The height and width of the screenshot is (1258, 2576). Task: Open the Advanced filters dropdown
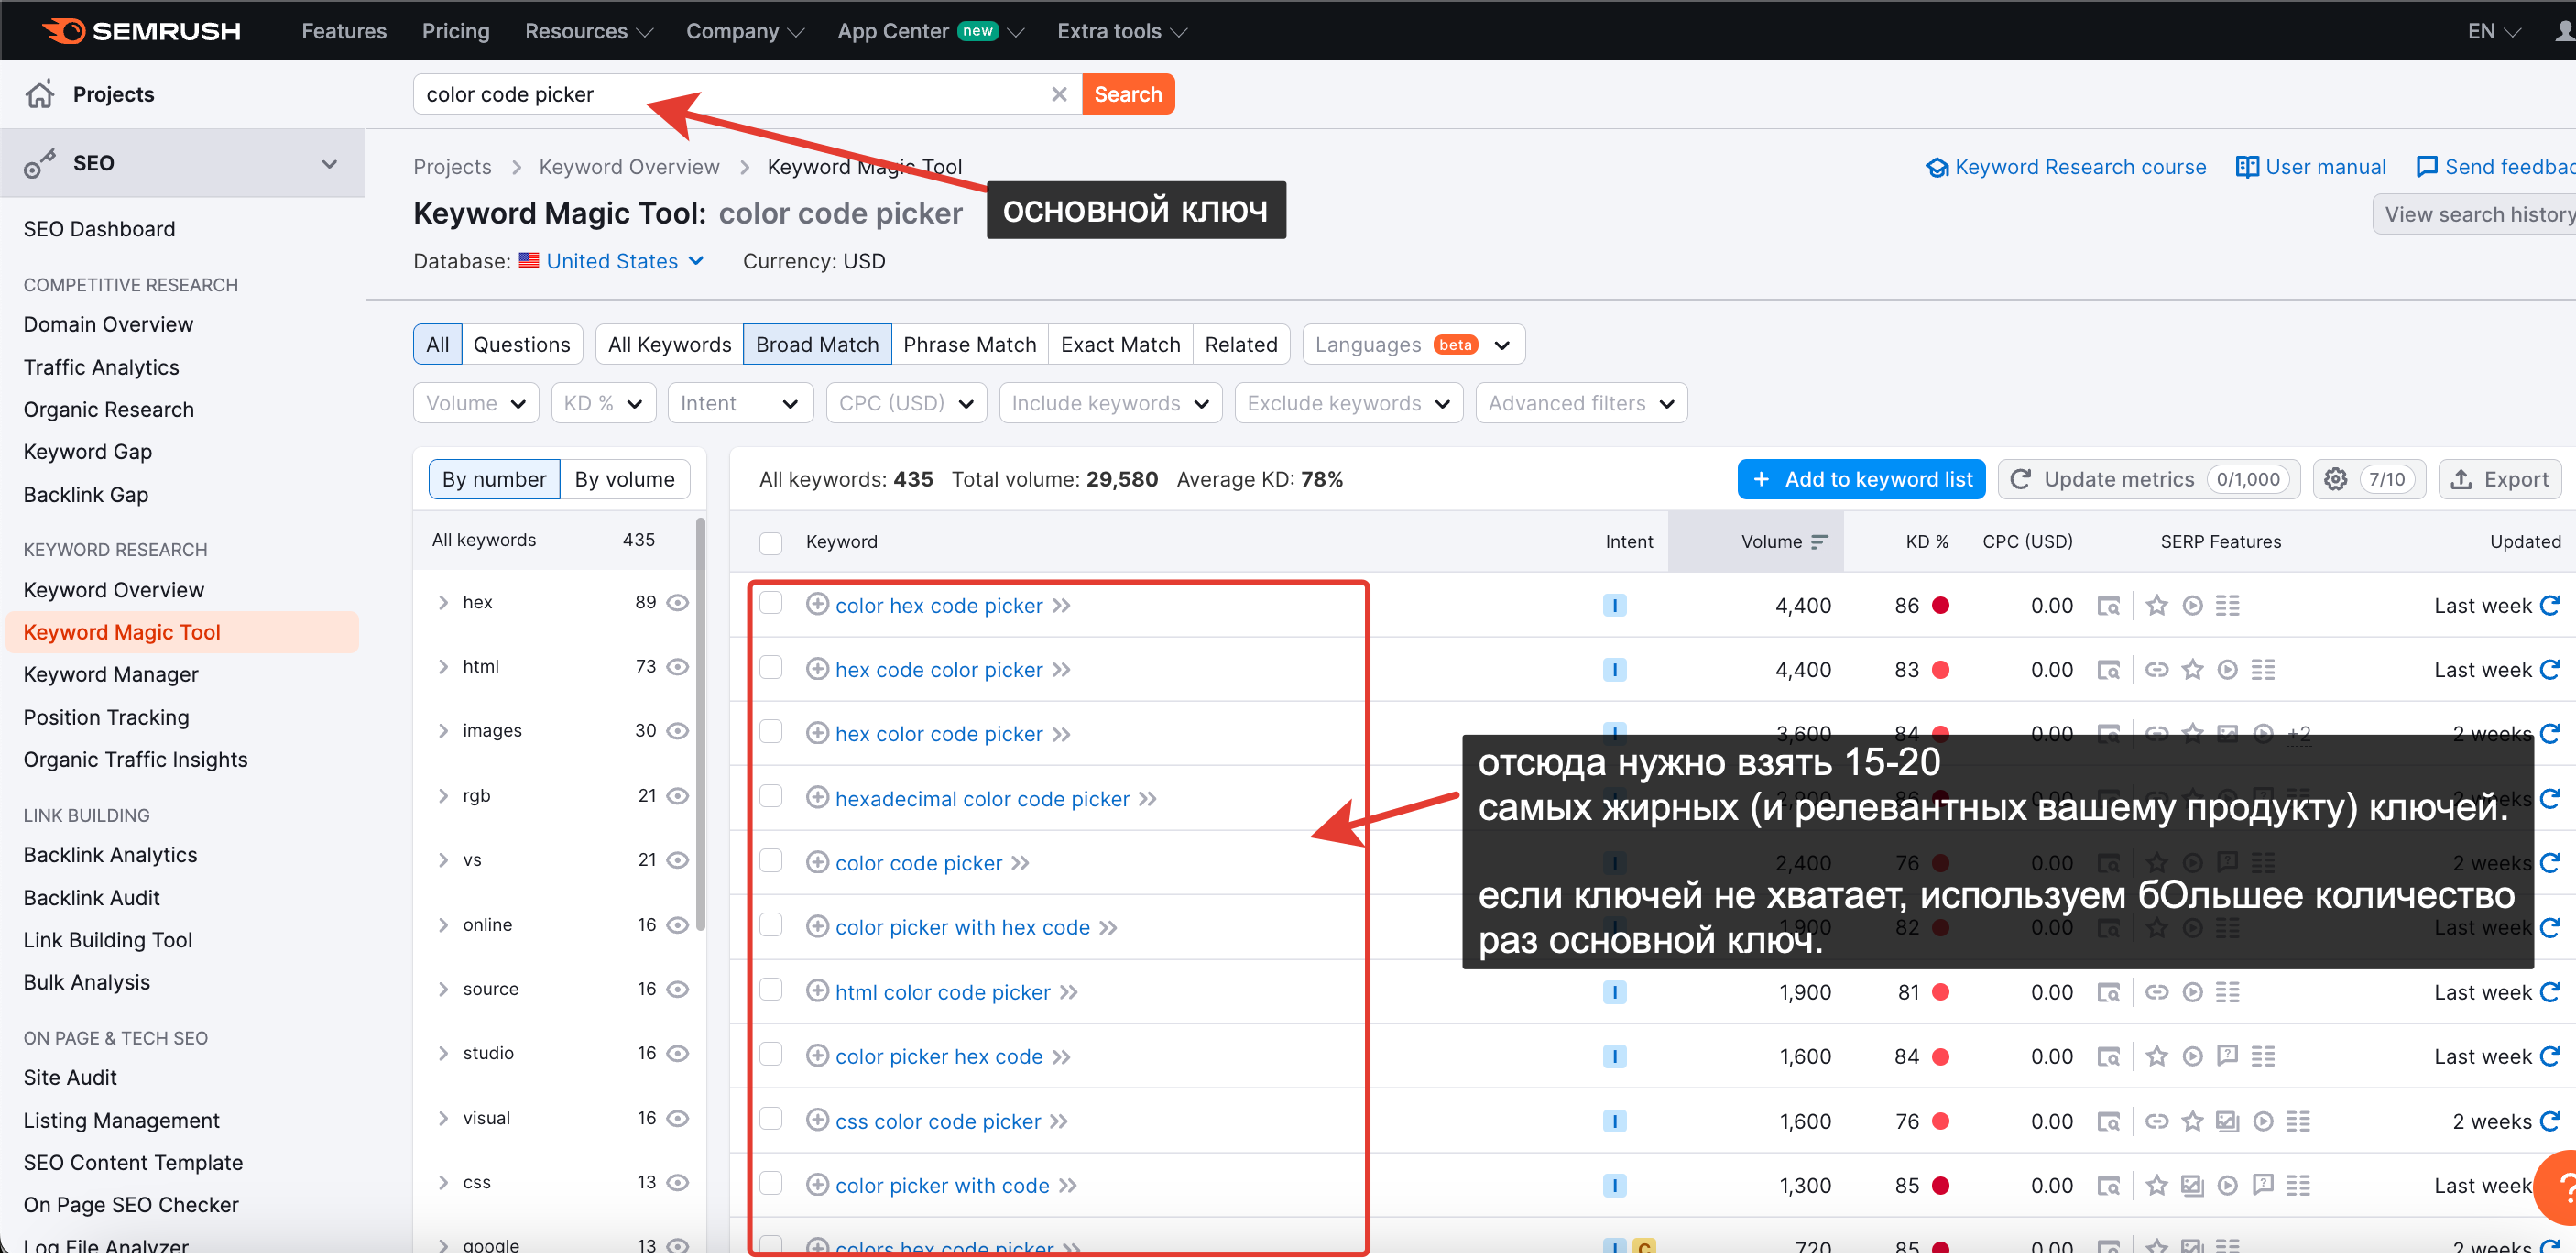[1580, 403]
